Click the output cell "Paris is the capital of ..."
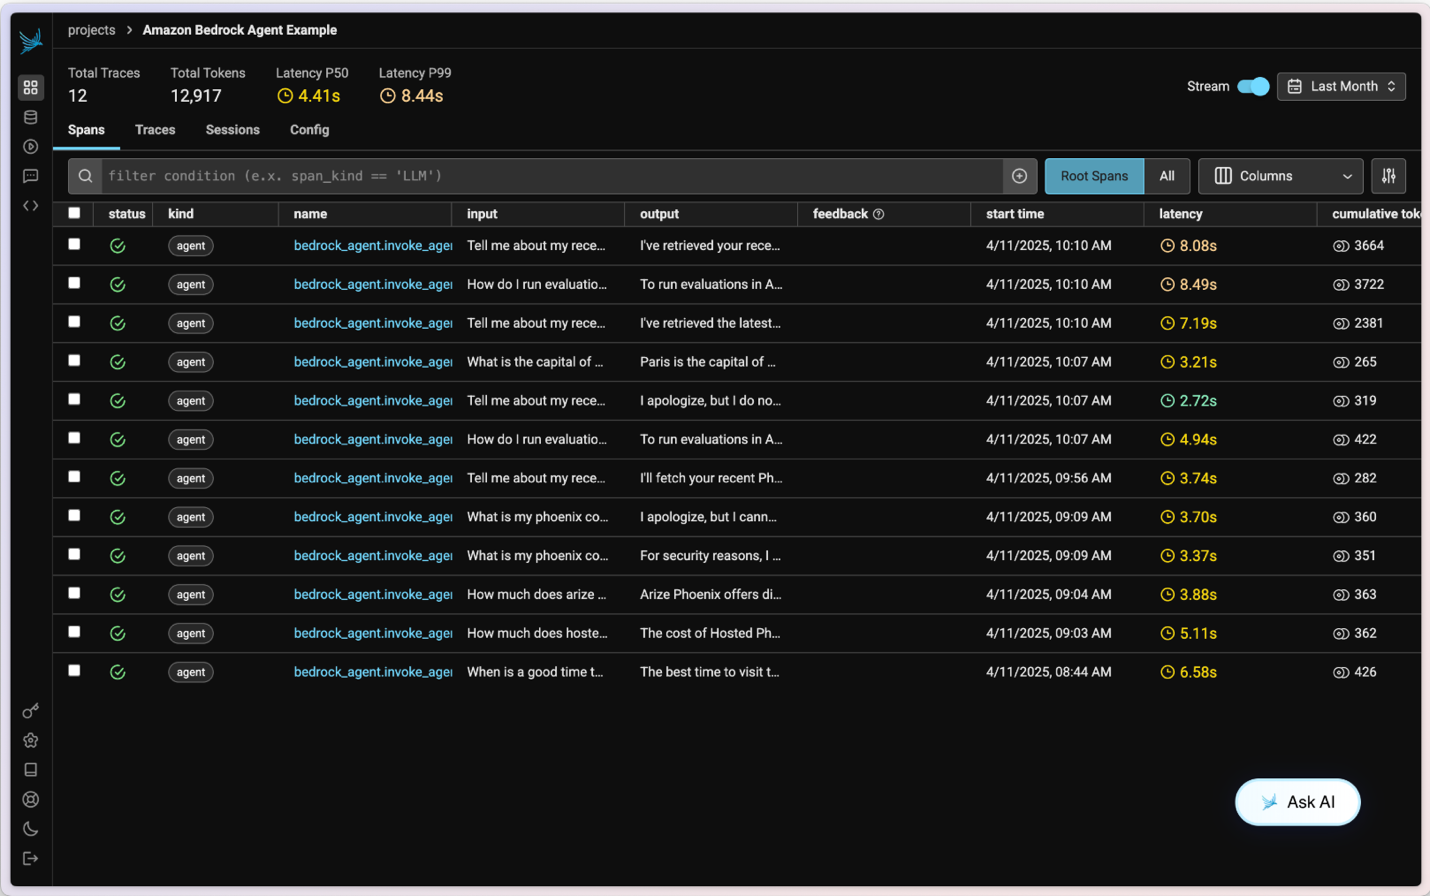 coord(708,362)
